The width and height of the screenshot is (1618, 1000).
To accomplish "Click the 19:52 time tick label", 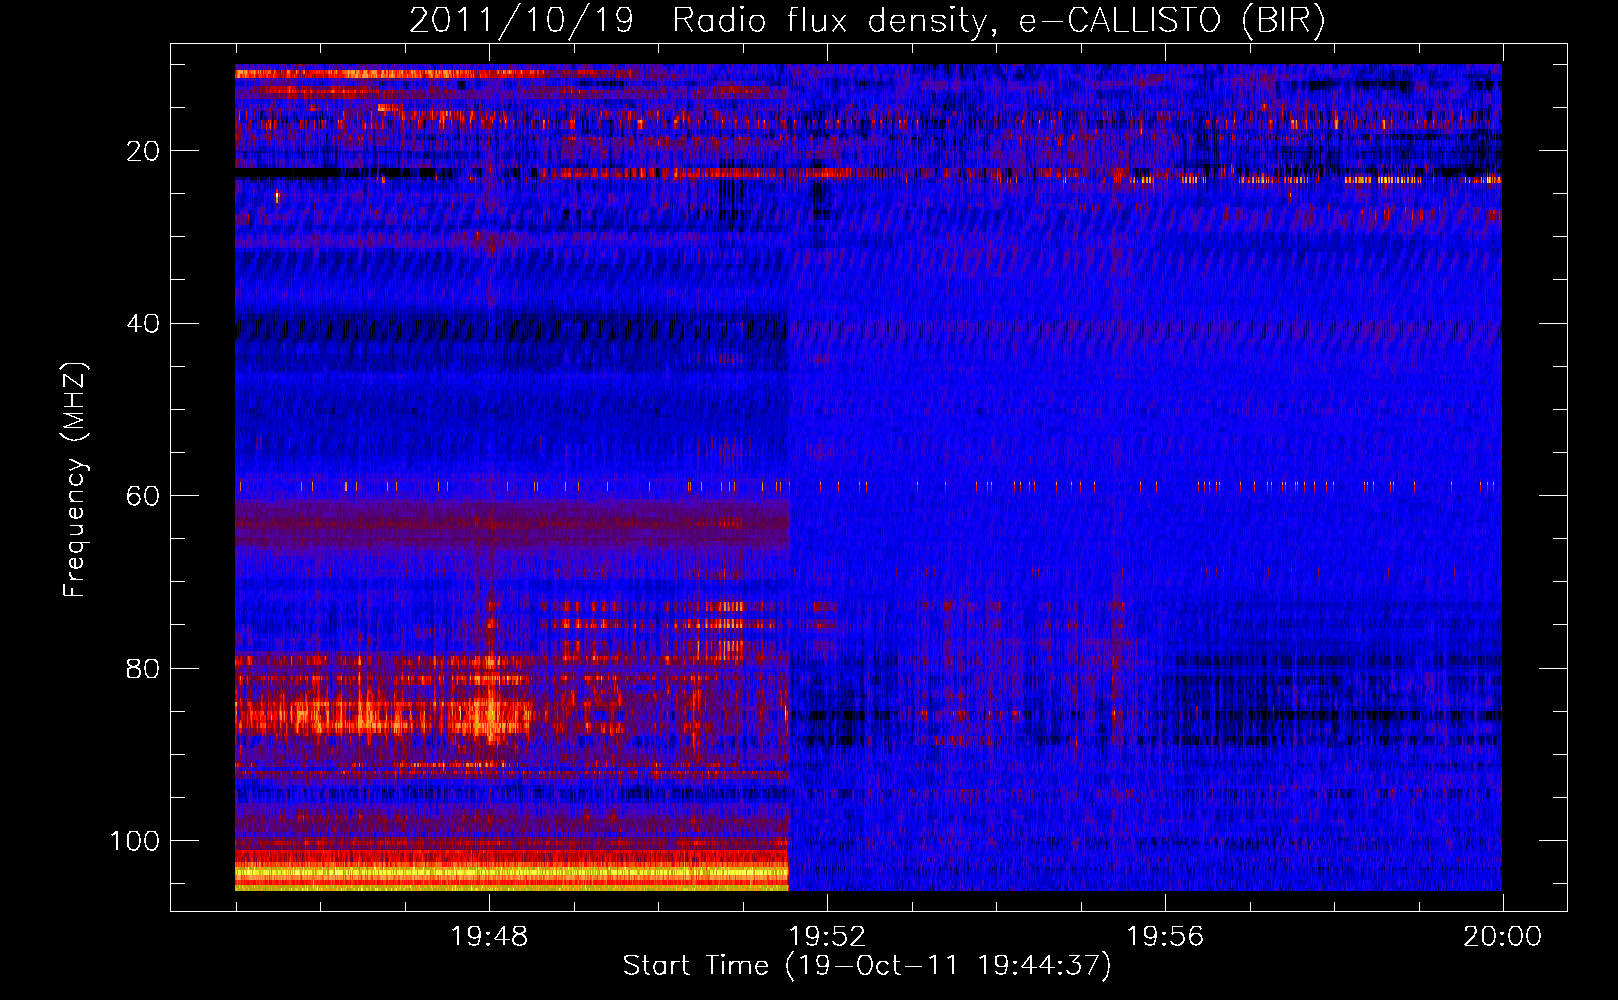I will click(x=827, y=937).
